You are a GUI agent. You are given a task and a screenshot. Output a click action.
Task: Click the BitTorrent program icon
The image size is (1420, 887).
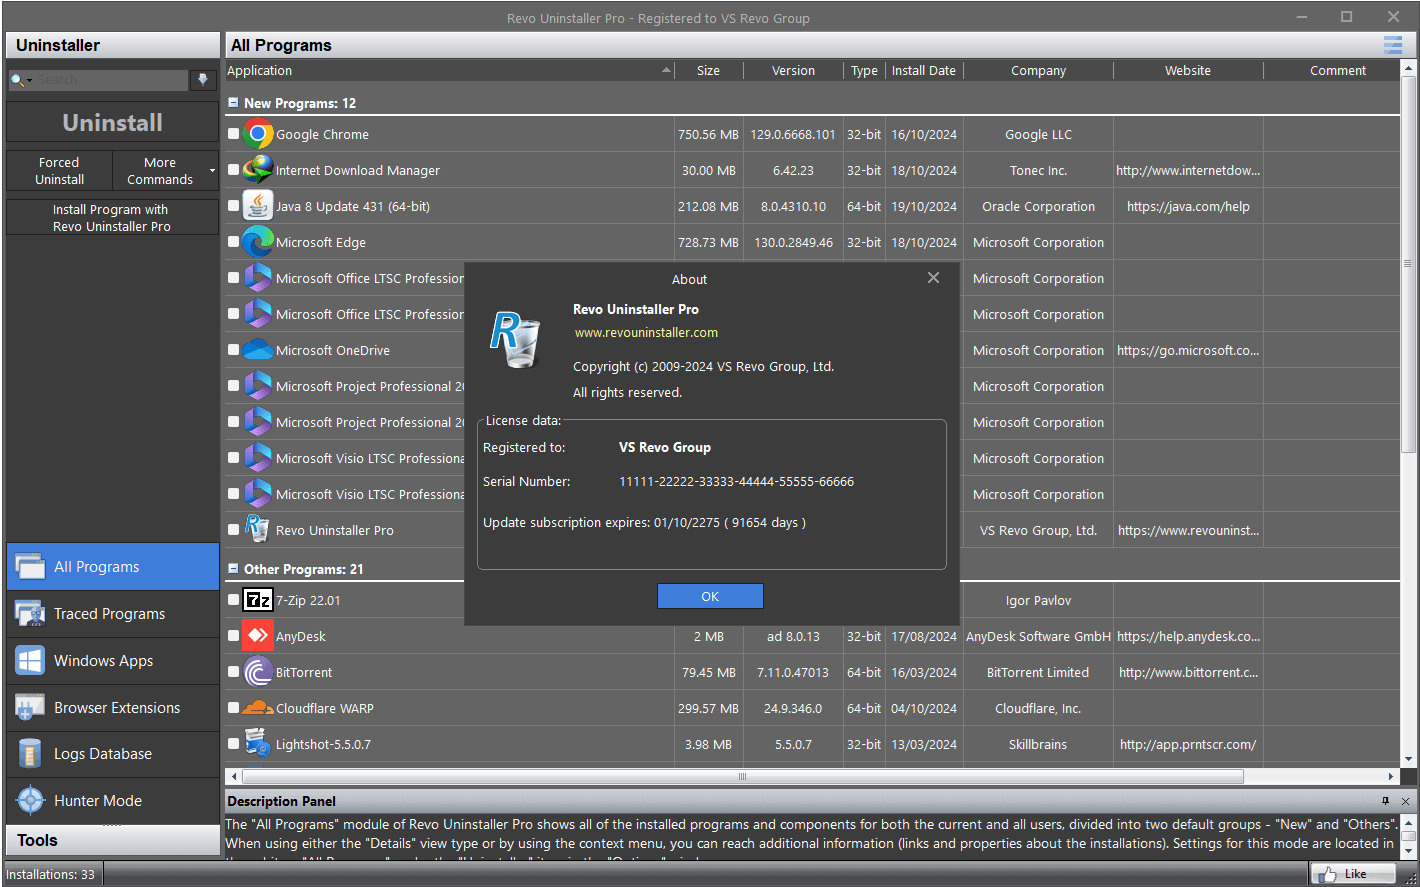pos(258,672)
